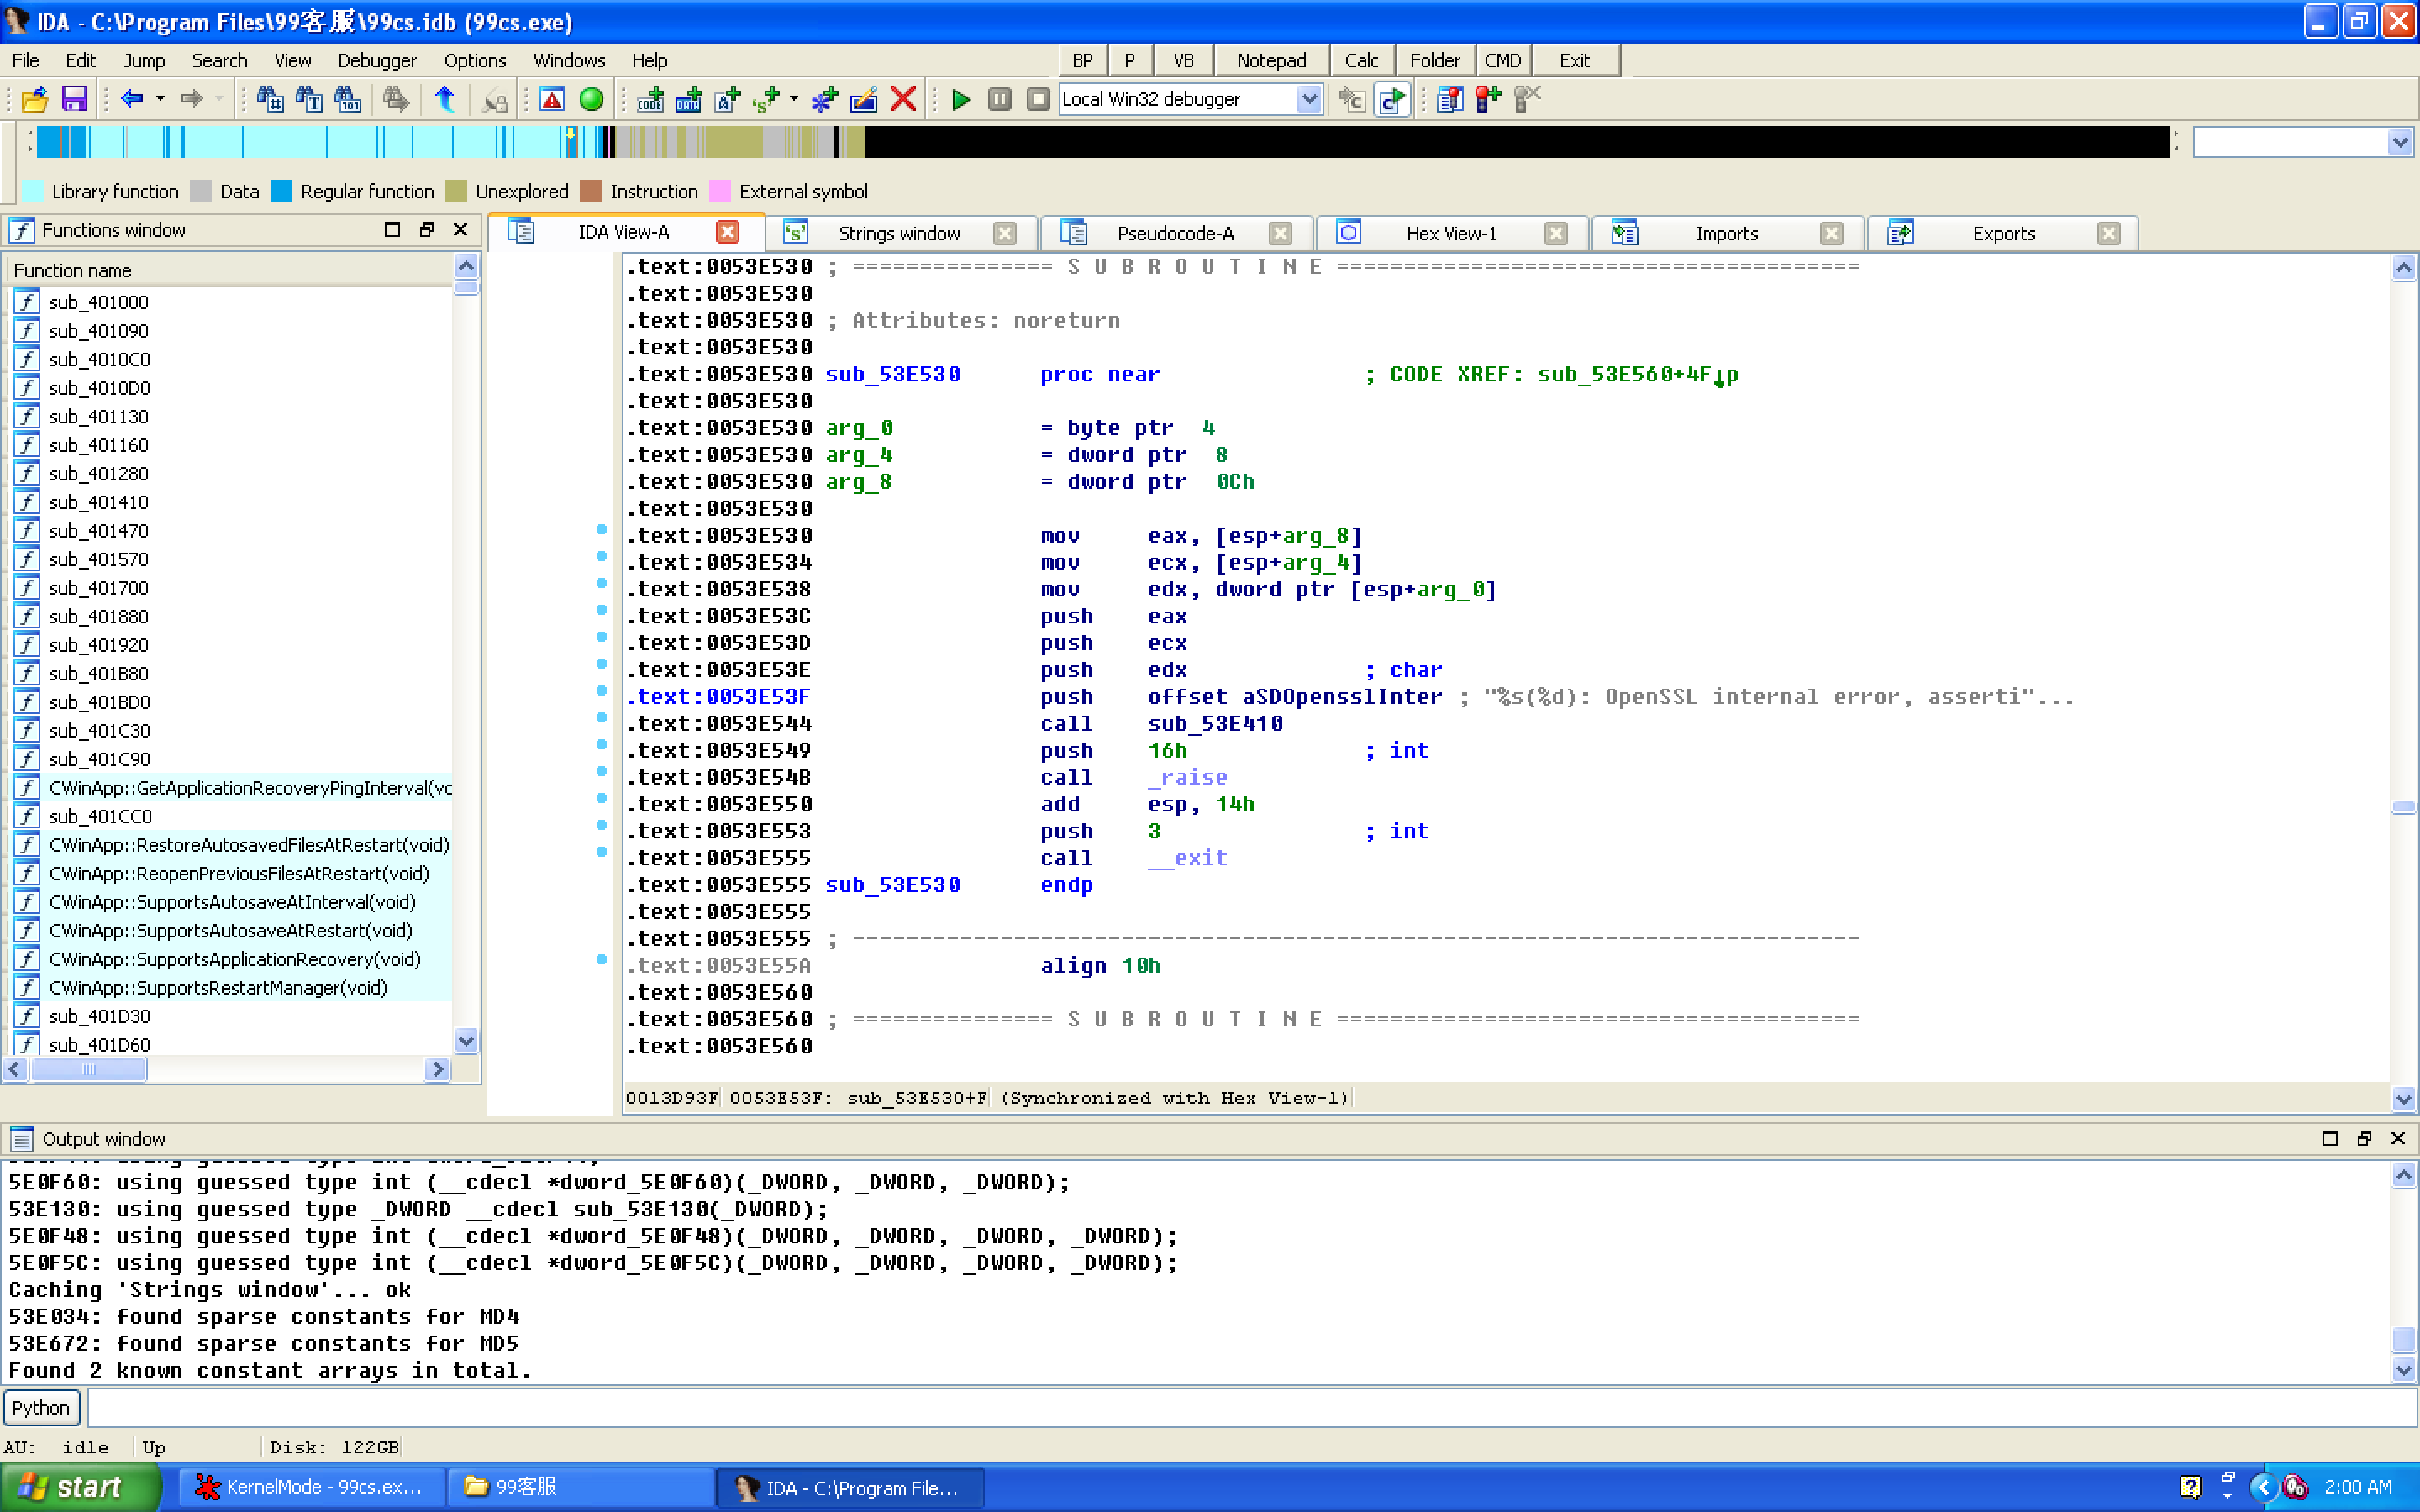Open the Debugger menu
This screenshot has width=2420, height=1512.
[x=377, y=60]
